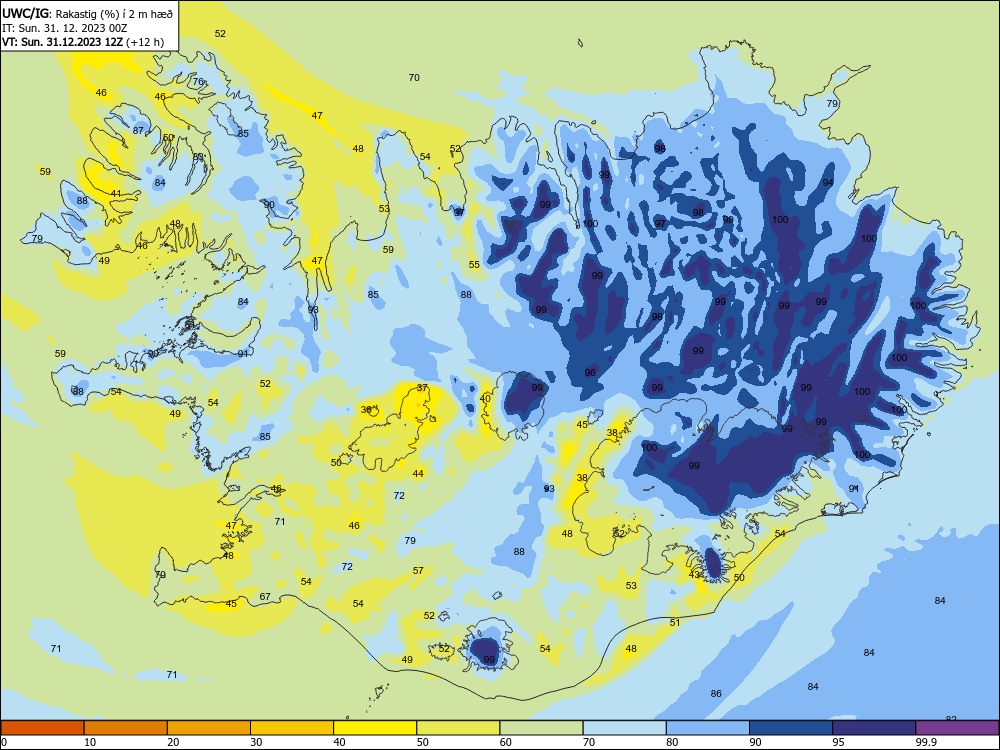Click the dark orange 0–10 legend swatch
1000x750 pixels.
(x=42, y=728)
